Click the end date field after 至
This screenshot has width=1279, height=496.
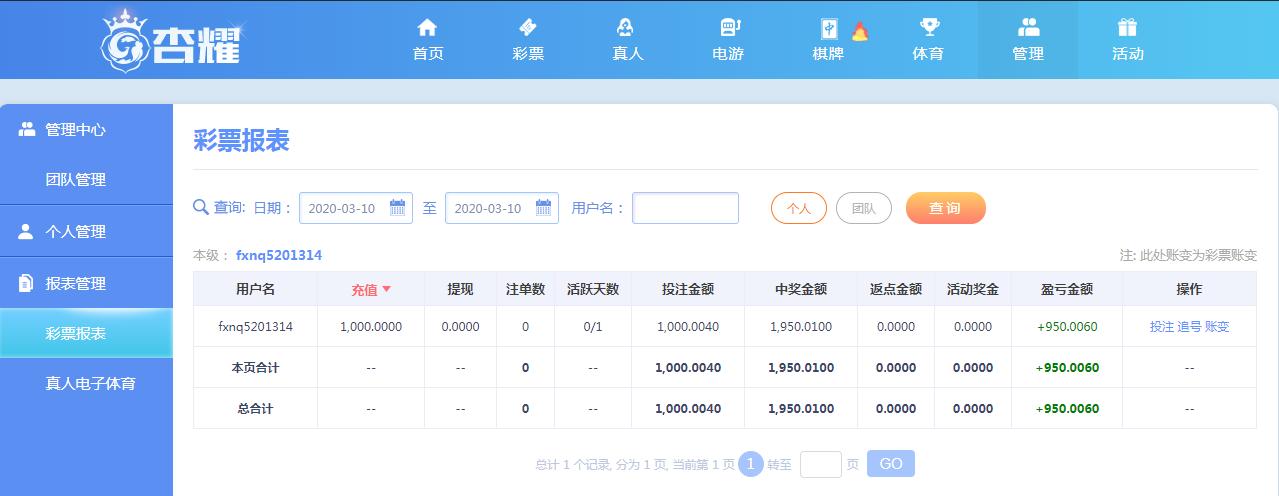click(502, 208)
